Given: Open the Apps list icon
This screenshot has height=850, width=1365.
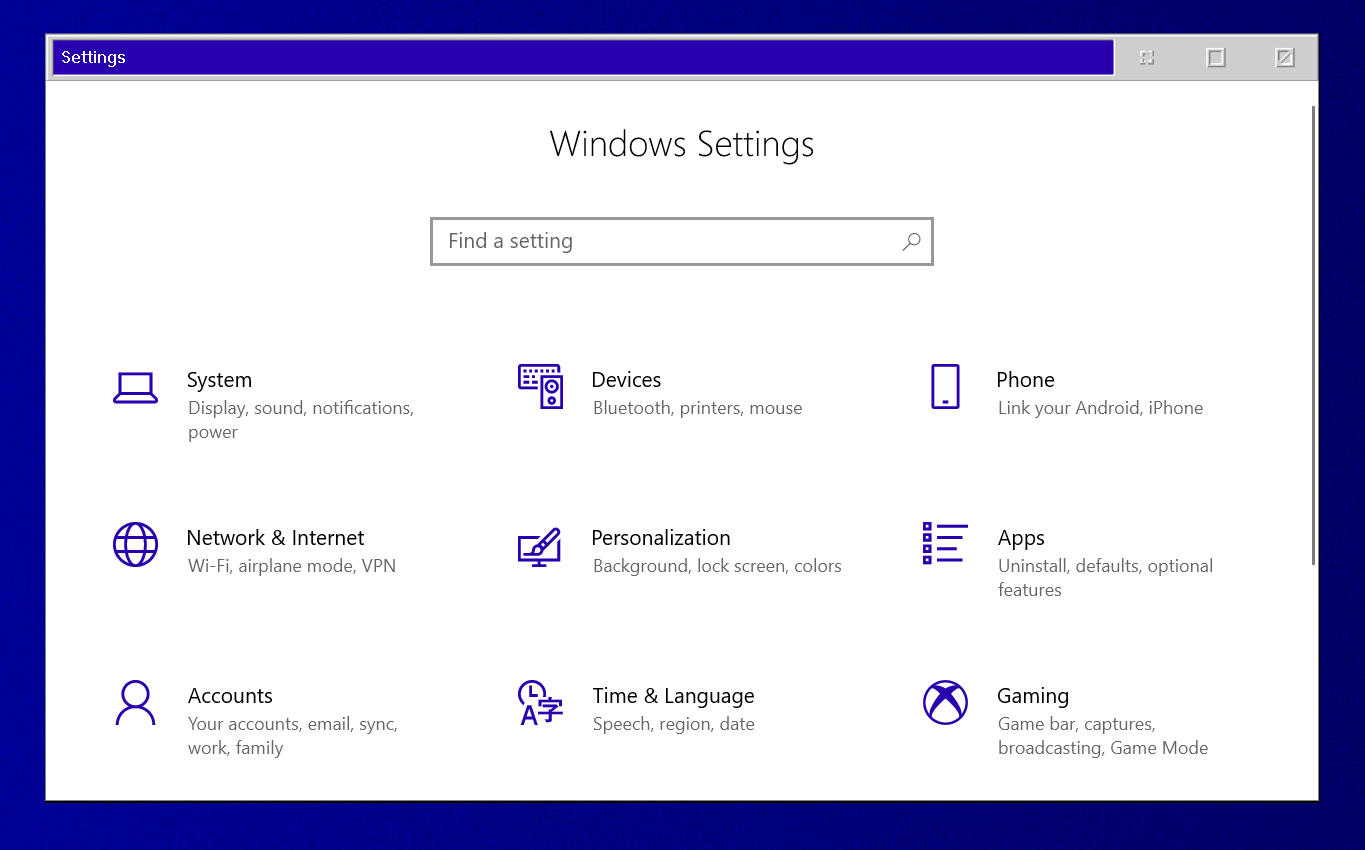Looking at the screenshot, I should click(945, 543).
